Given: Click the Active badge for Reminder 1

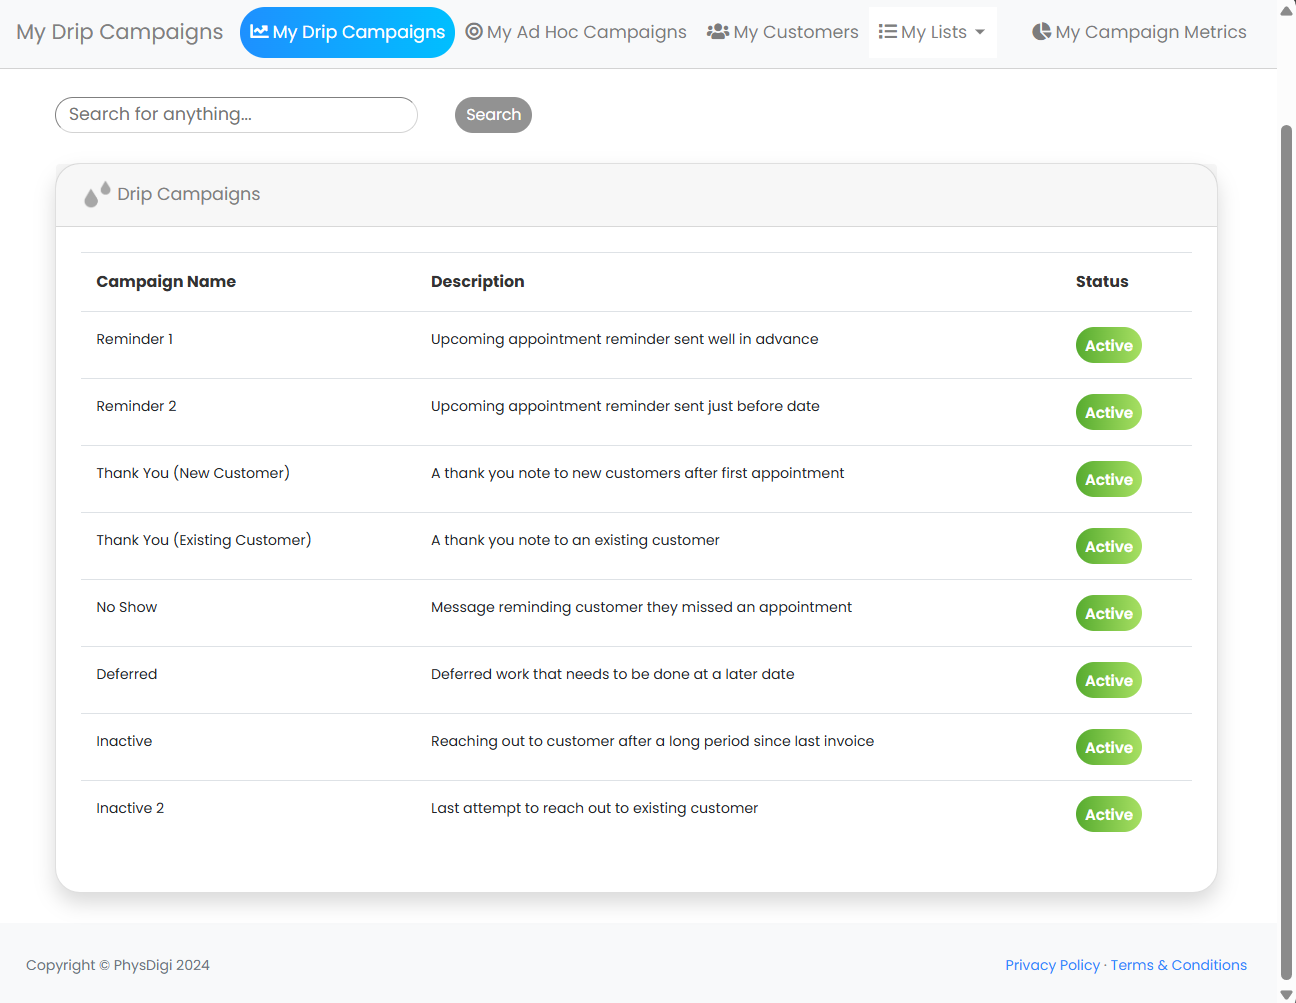Looking at the screenshot, I should click(x=1109, y=345).
